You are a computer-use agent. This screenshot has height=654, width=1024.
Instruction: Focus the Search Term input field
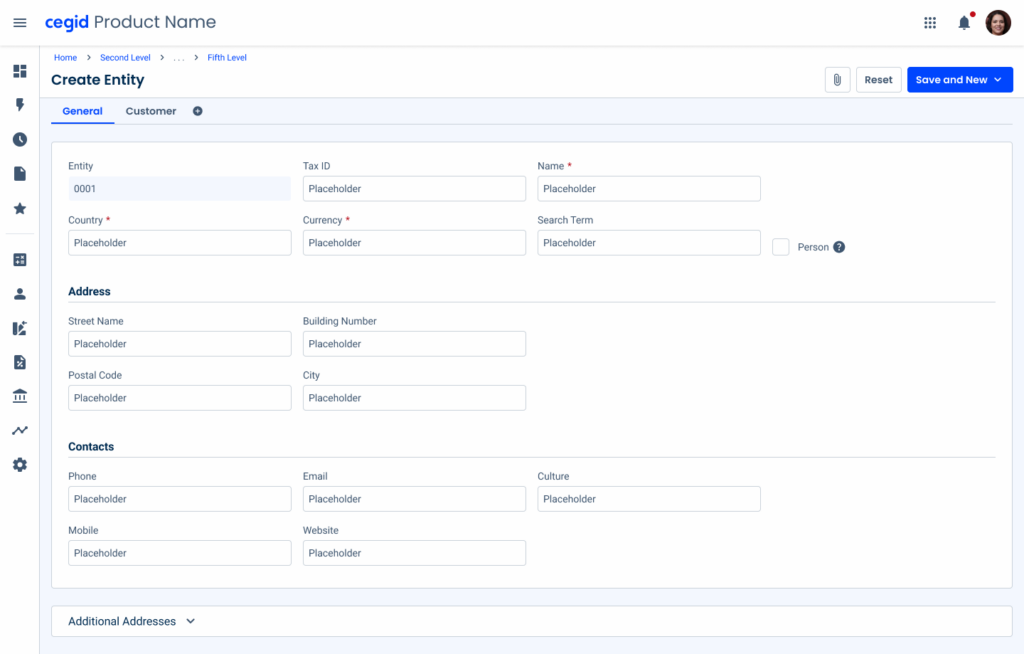click(648, 243)
